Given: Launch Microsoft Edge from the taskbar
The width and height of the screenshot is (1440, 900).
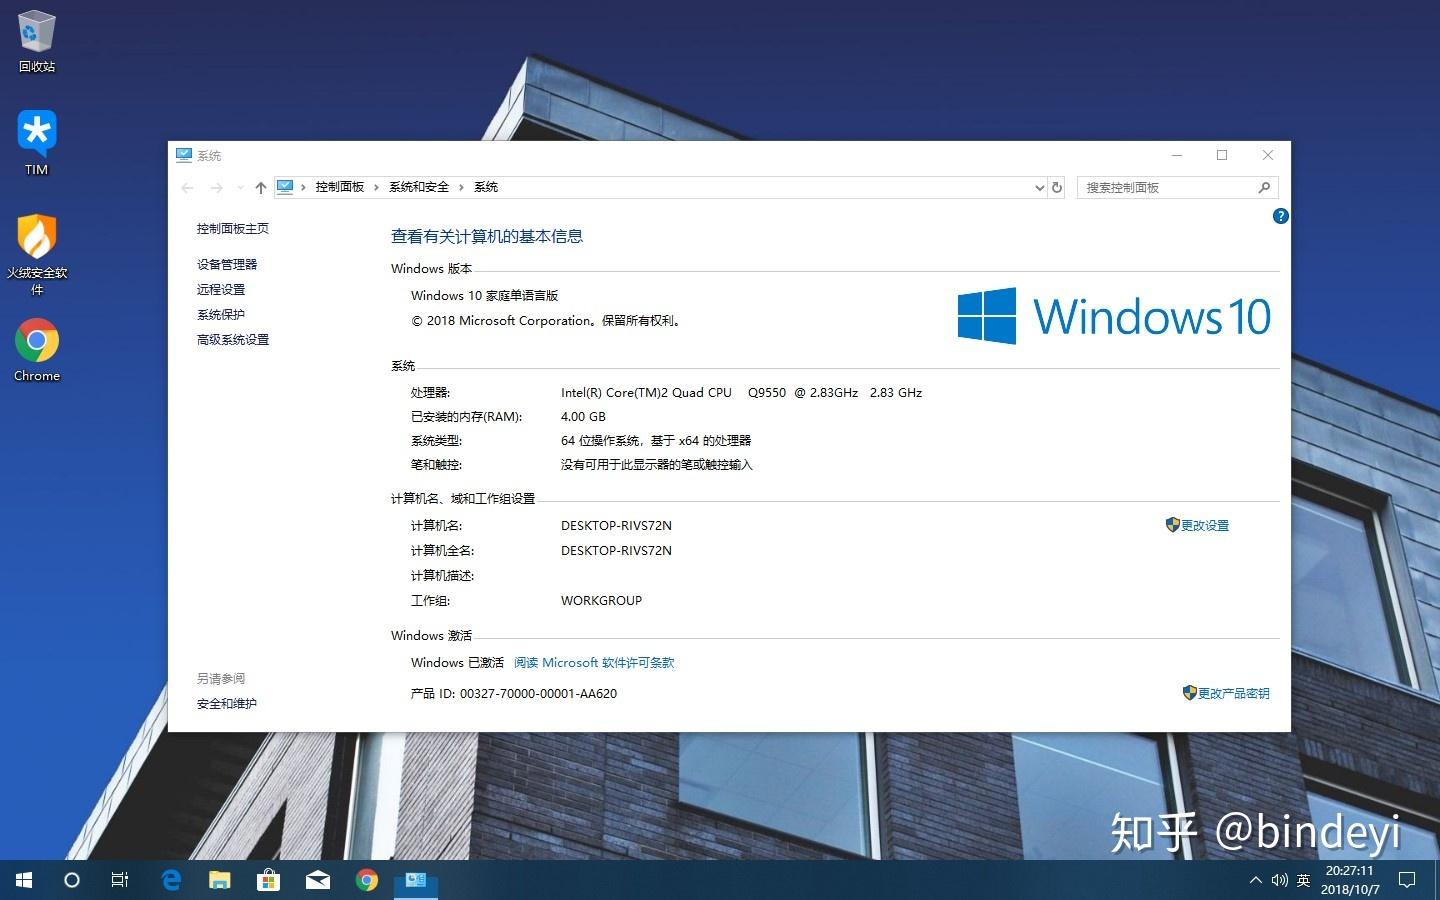Looking at the screenshot, I should coord(171,880).
